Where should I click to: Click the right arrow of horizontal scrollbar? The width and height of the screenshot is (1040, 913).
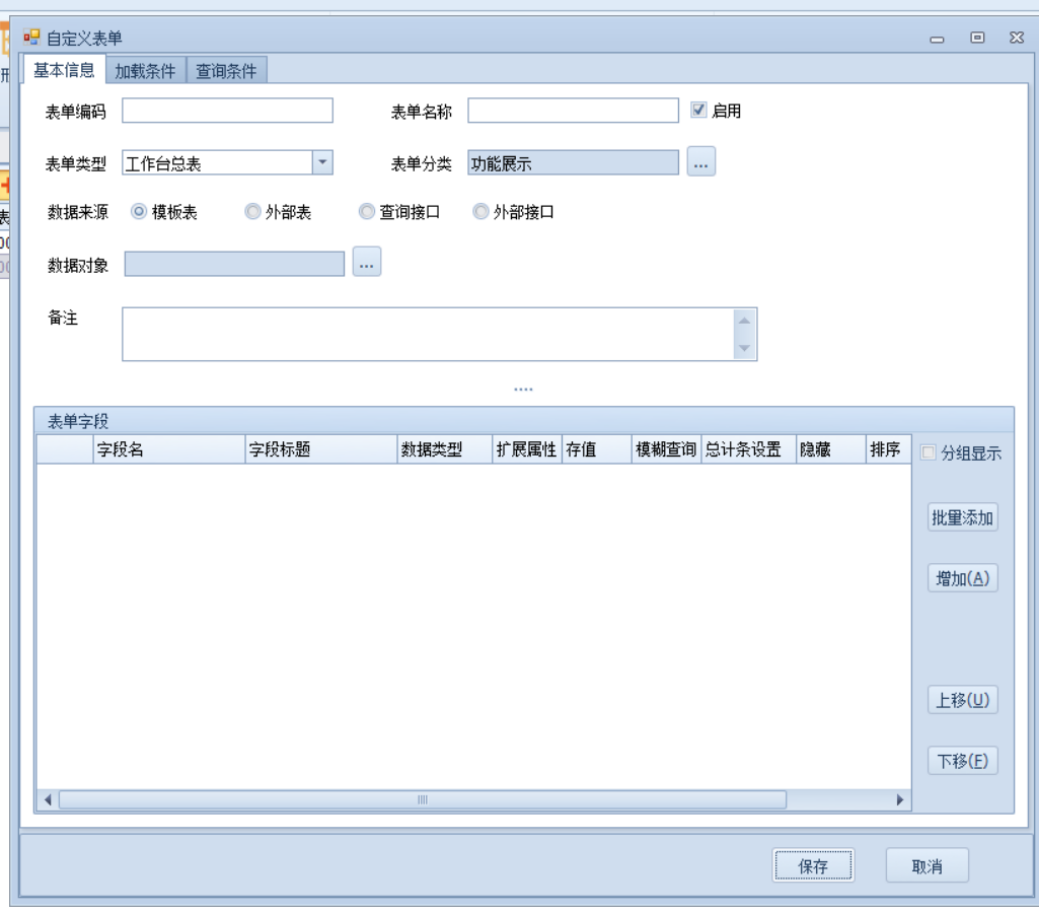pos(899,800)
